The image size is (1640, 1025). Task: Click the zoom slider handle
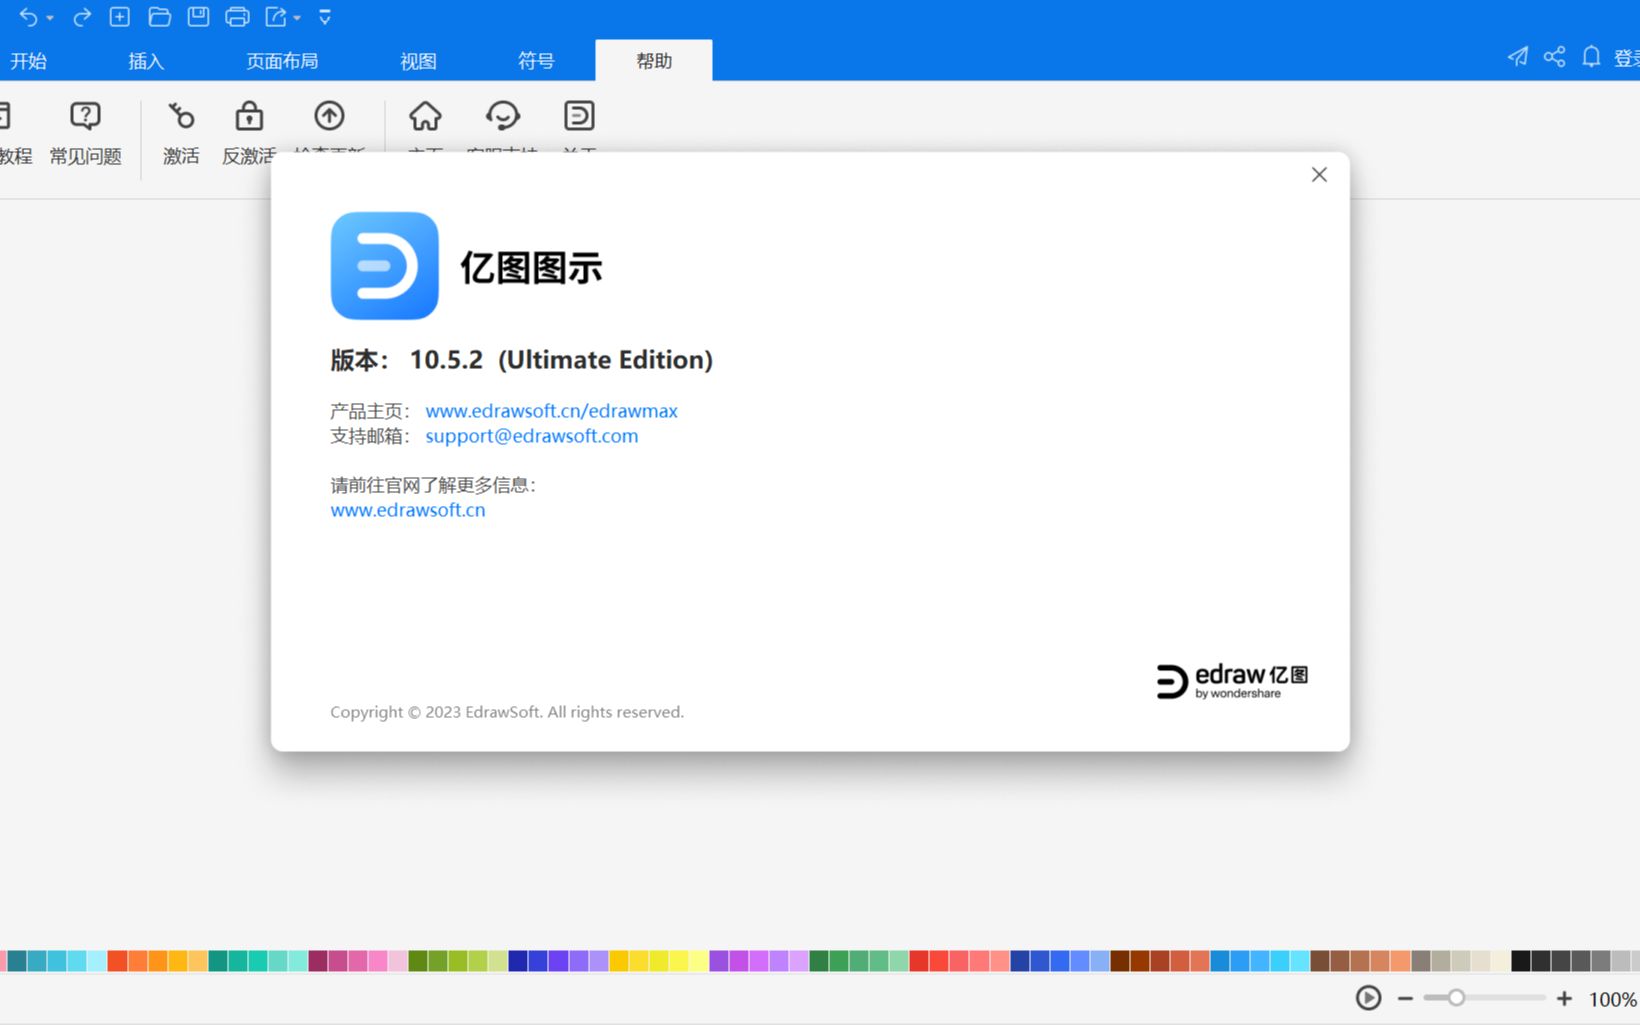(x=1456, y=998)
